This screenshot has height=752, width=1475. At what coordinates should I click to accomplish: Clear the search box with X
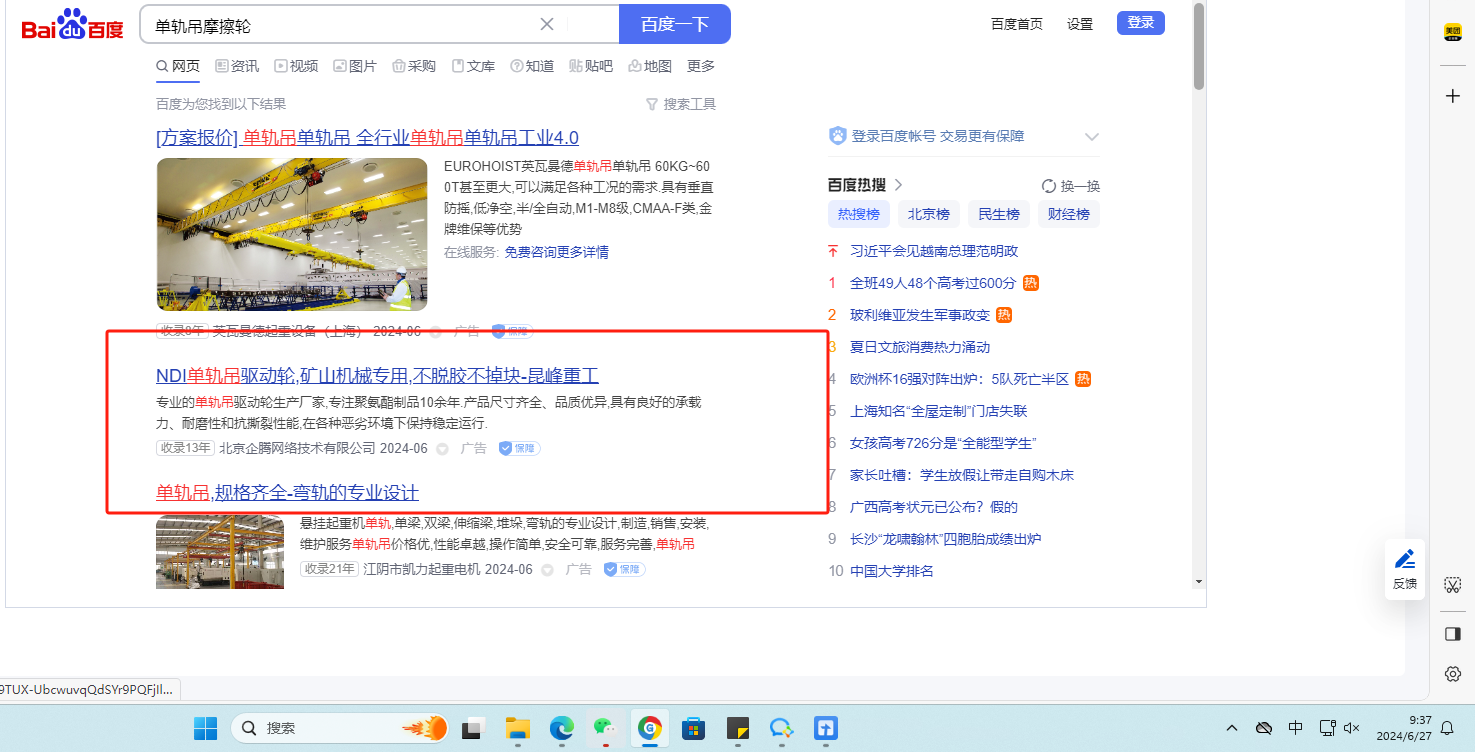547,24
